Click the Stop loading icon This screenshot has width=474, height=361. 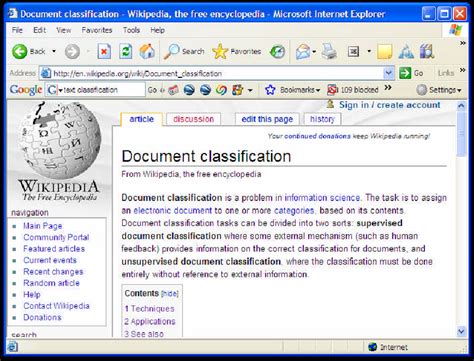[104, 52]
